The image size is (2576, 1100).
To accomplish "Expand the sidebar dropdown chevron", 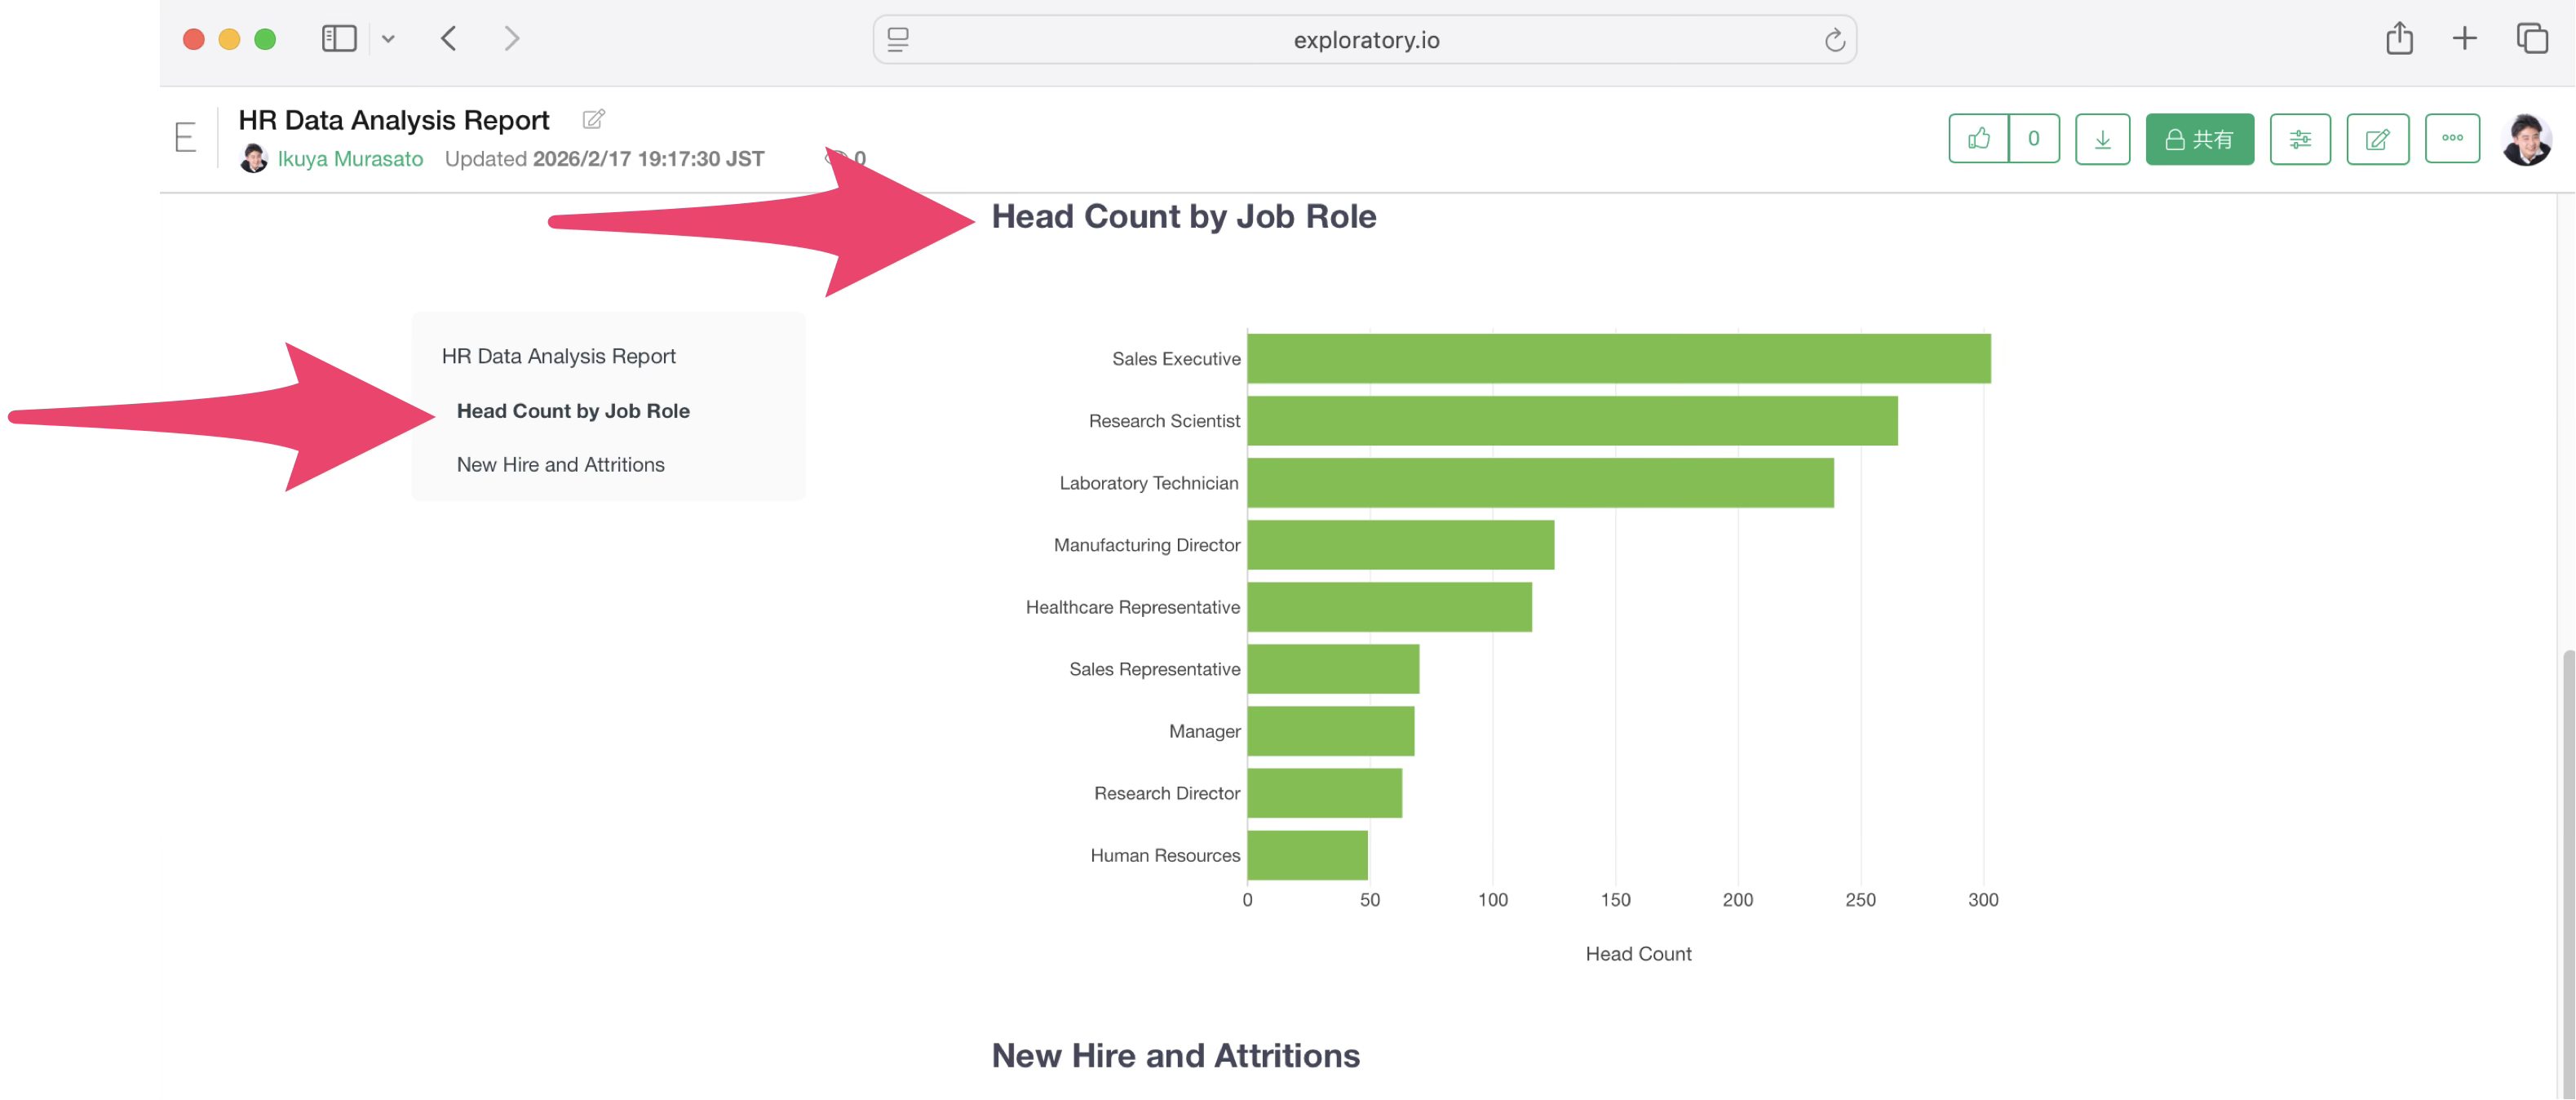I will point(388,39).
